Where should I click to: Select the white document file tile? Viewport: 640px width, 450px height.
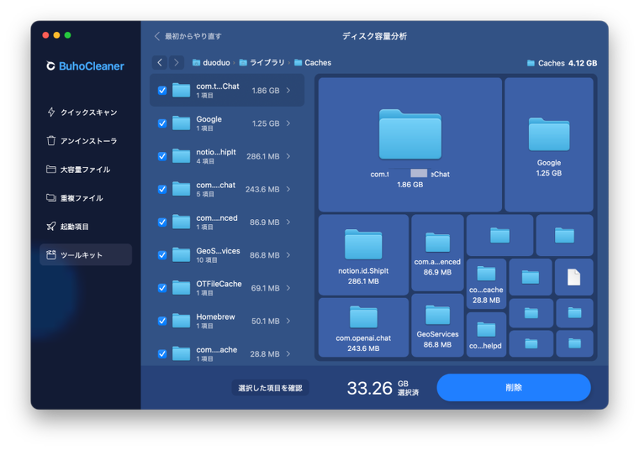(574, 277)
